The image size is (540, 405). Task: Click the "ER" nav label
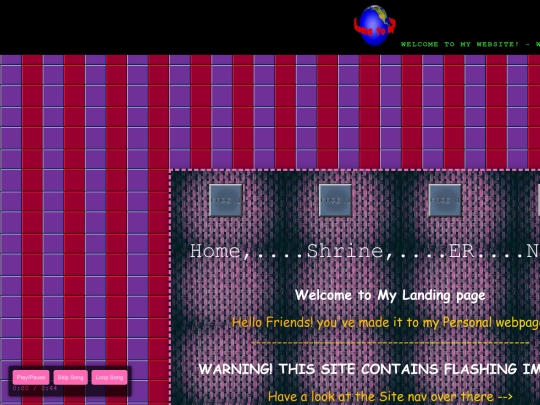[x=461, y=251]
